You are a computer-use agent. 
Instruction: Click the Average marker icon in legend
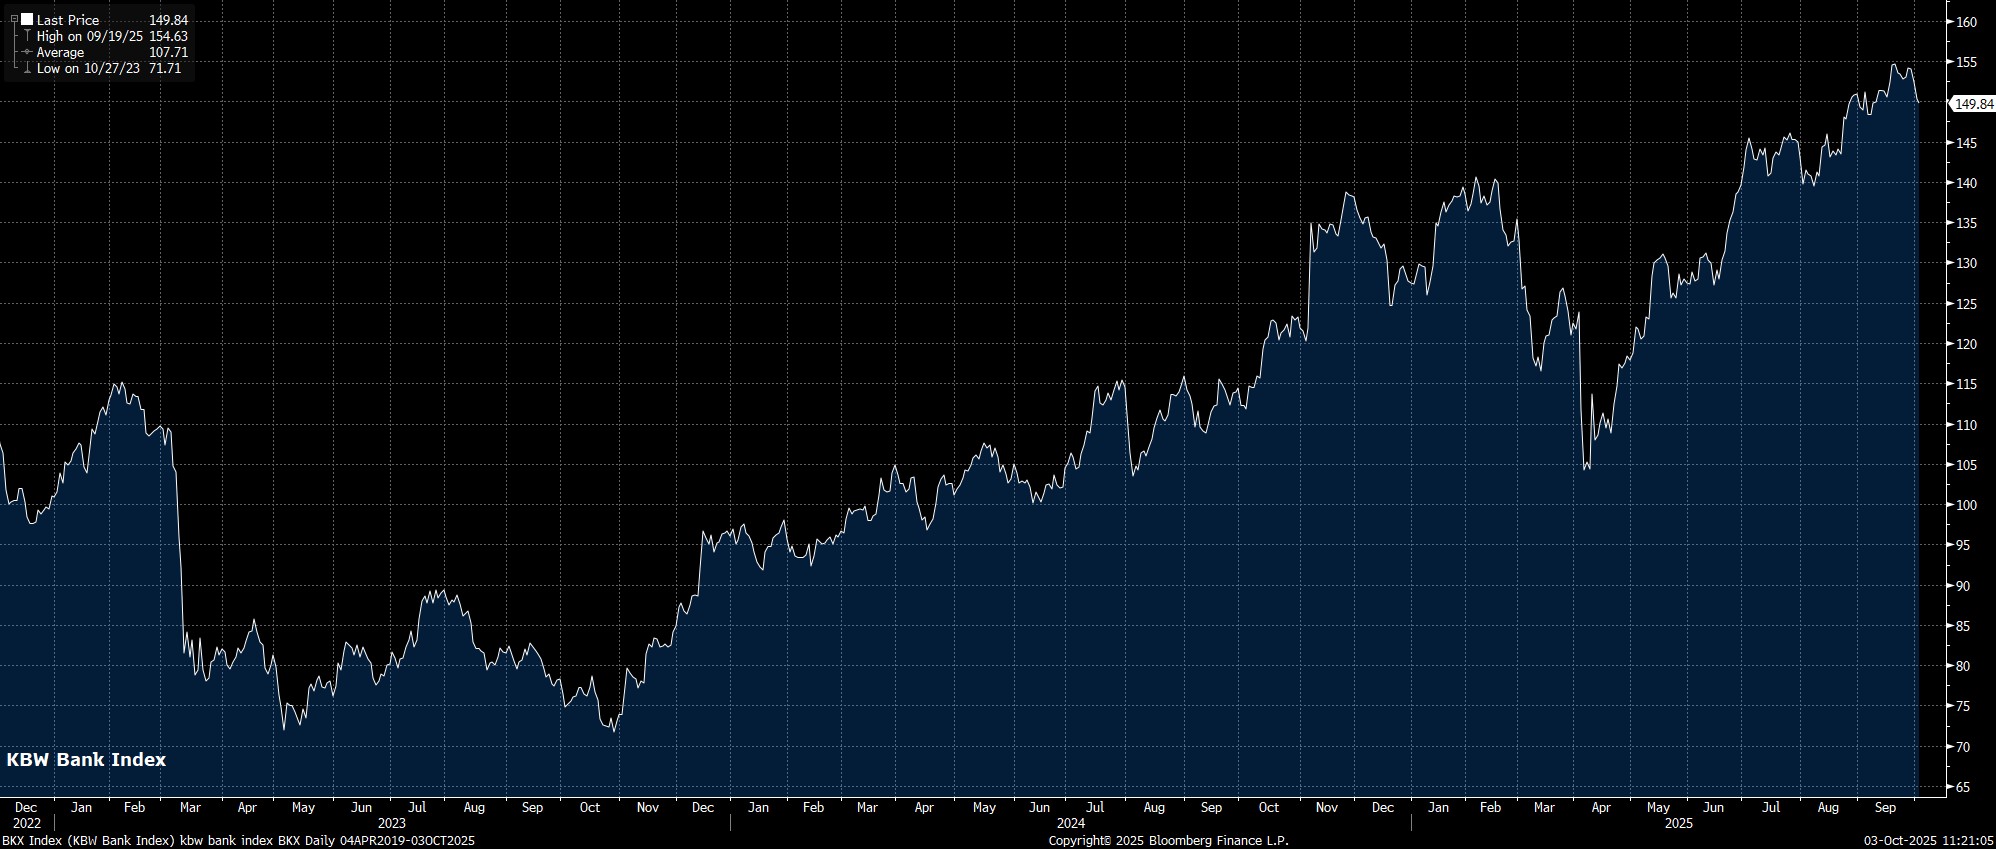27,52
